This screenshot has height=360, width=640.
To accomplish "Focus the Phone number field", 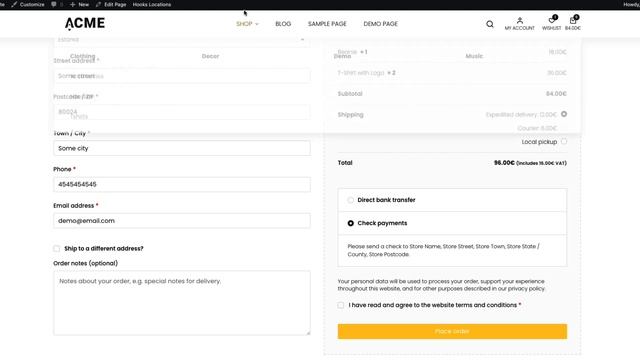I will [182, 184].
